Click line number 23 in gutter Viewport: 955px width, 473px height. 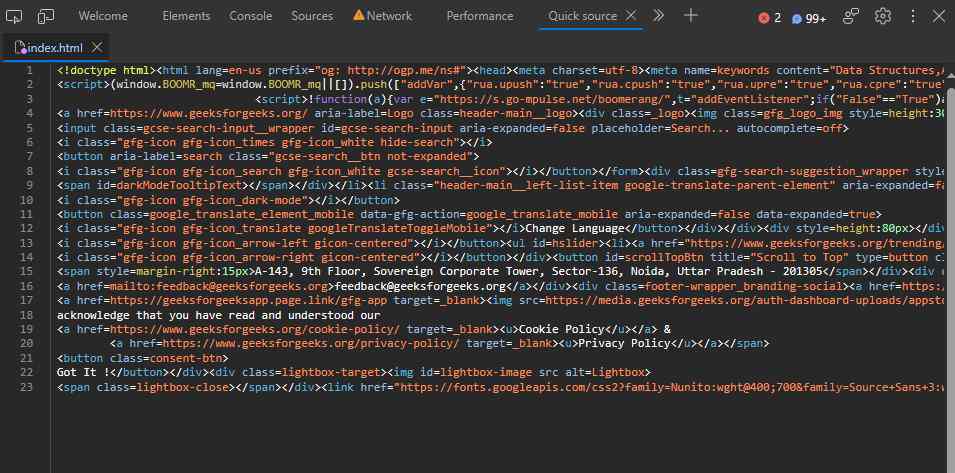click(x=26, y=387)
